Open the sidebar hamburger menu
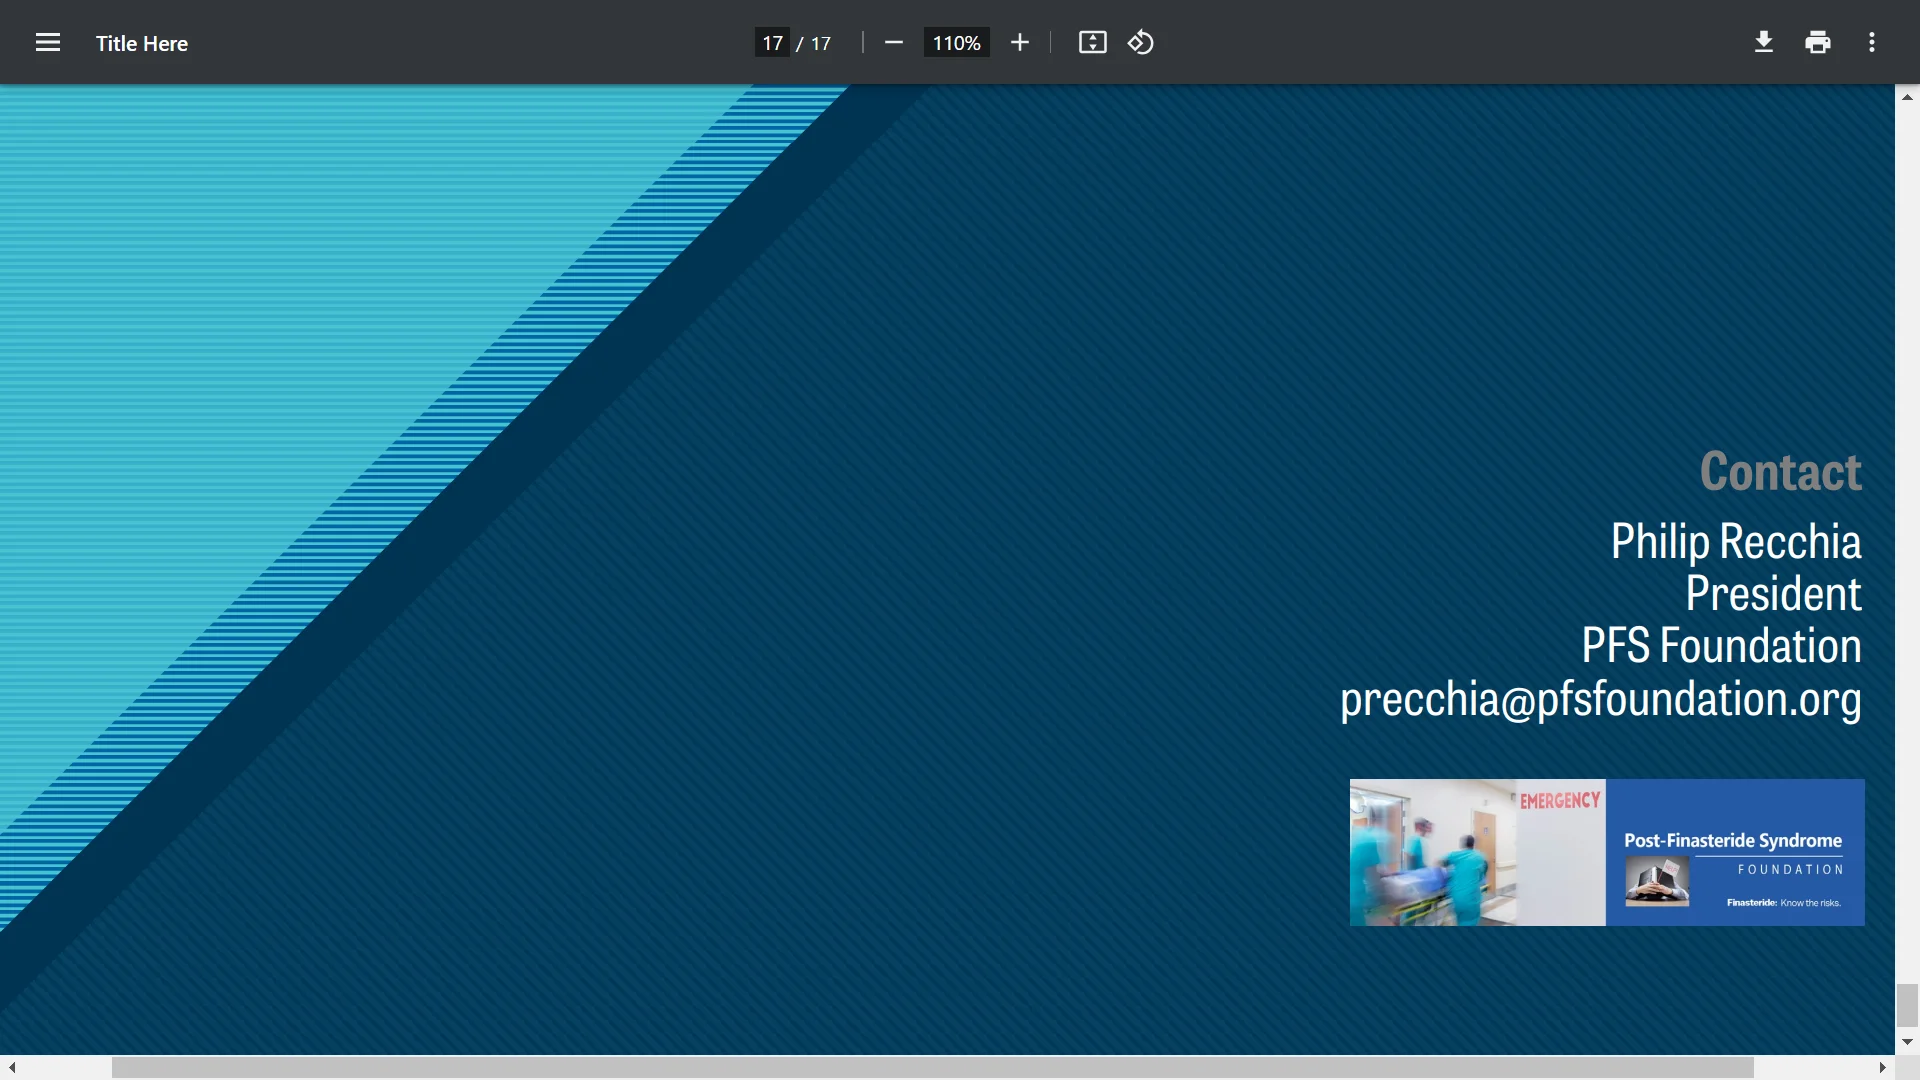 [x=47, y=43]
